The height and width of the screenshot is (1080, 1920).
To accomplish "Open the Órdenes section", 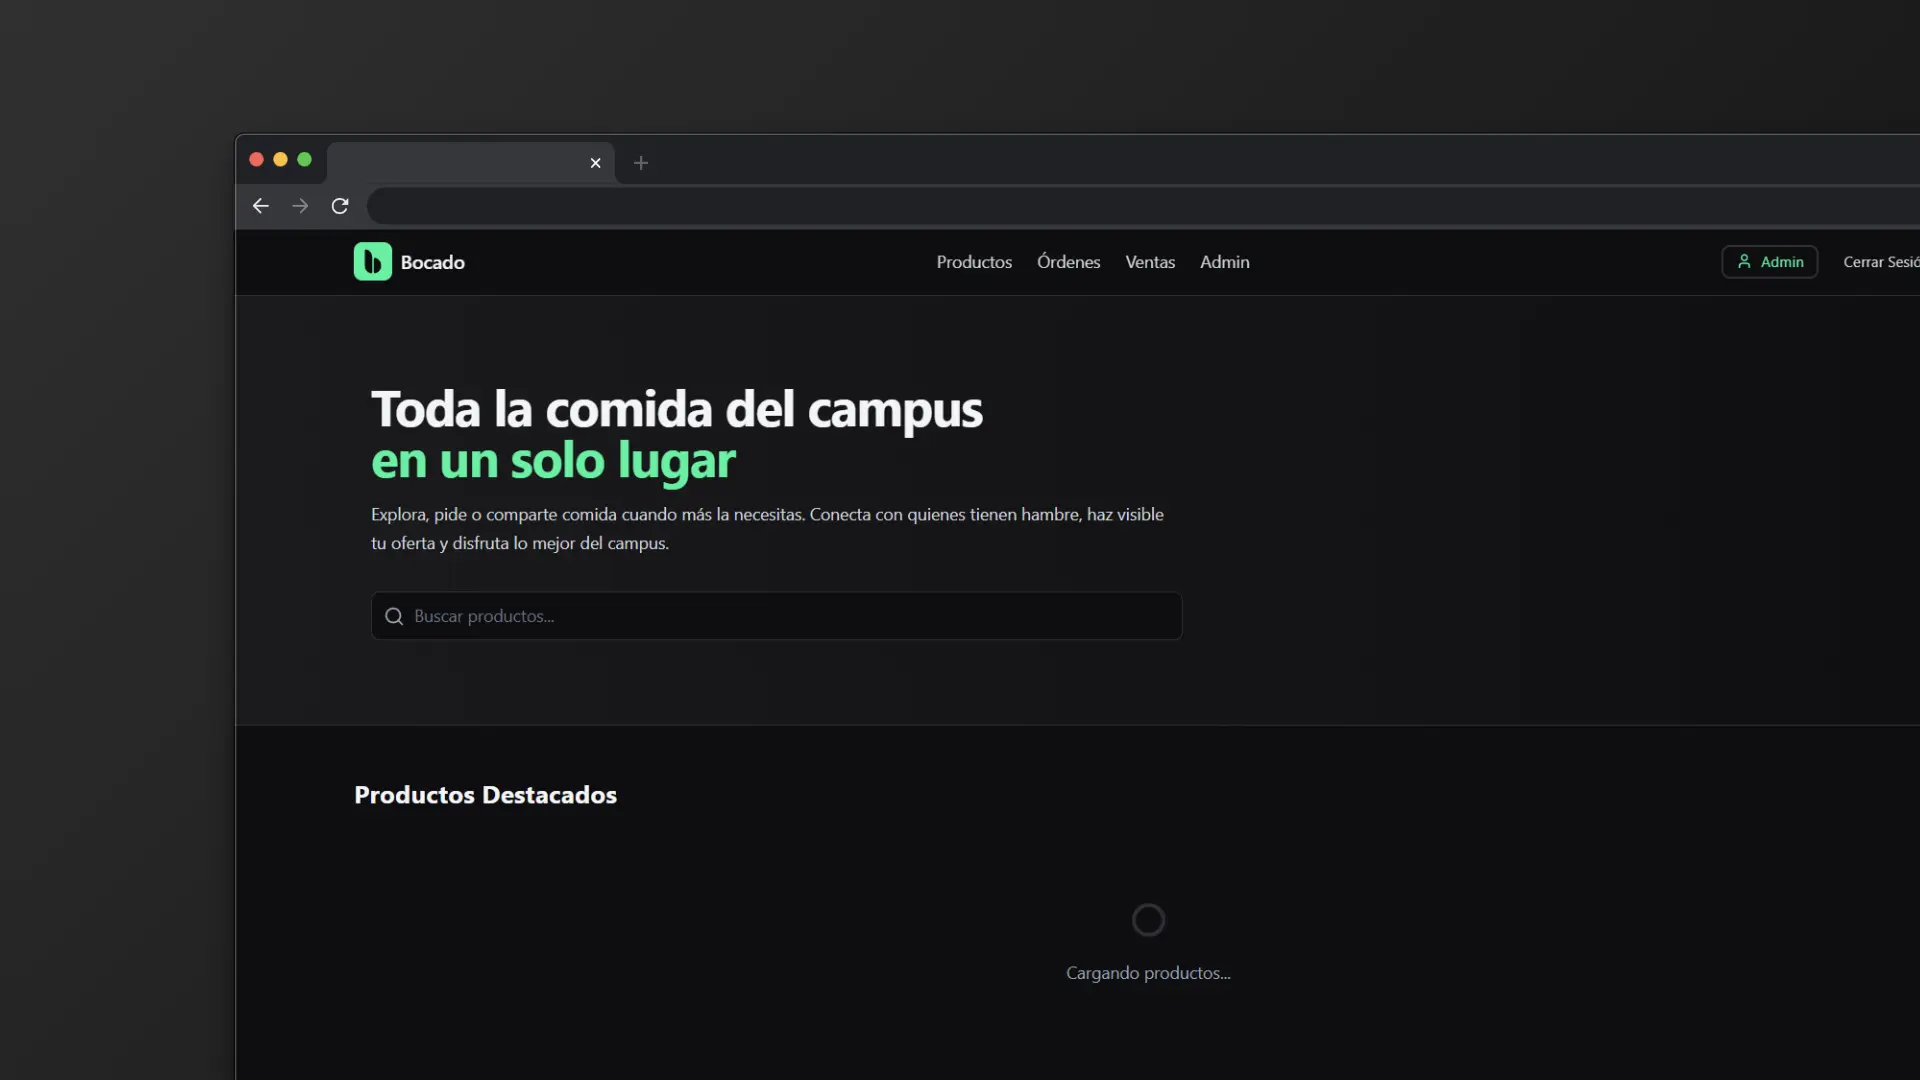I will coord(1068,261).
